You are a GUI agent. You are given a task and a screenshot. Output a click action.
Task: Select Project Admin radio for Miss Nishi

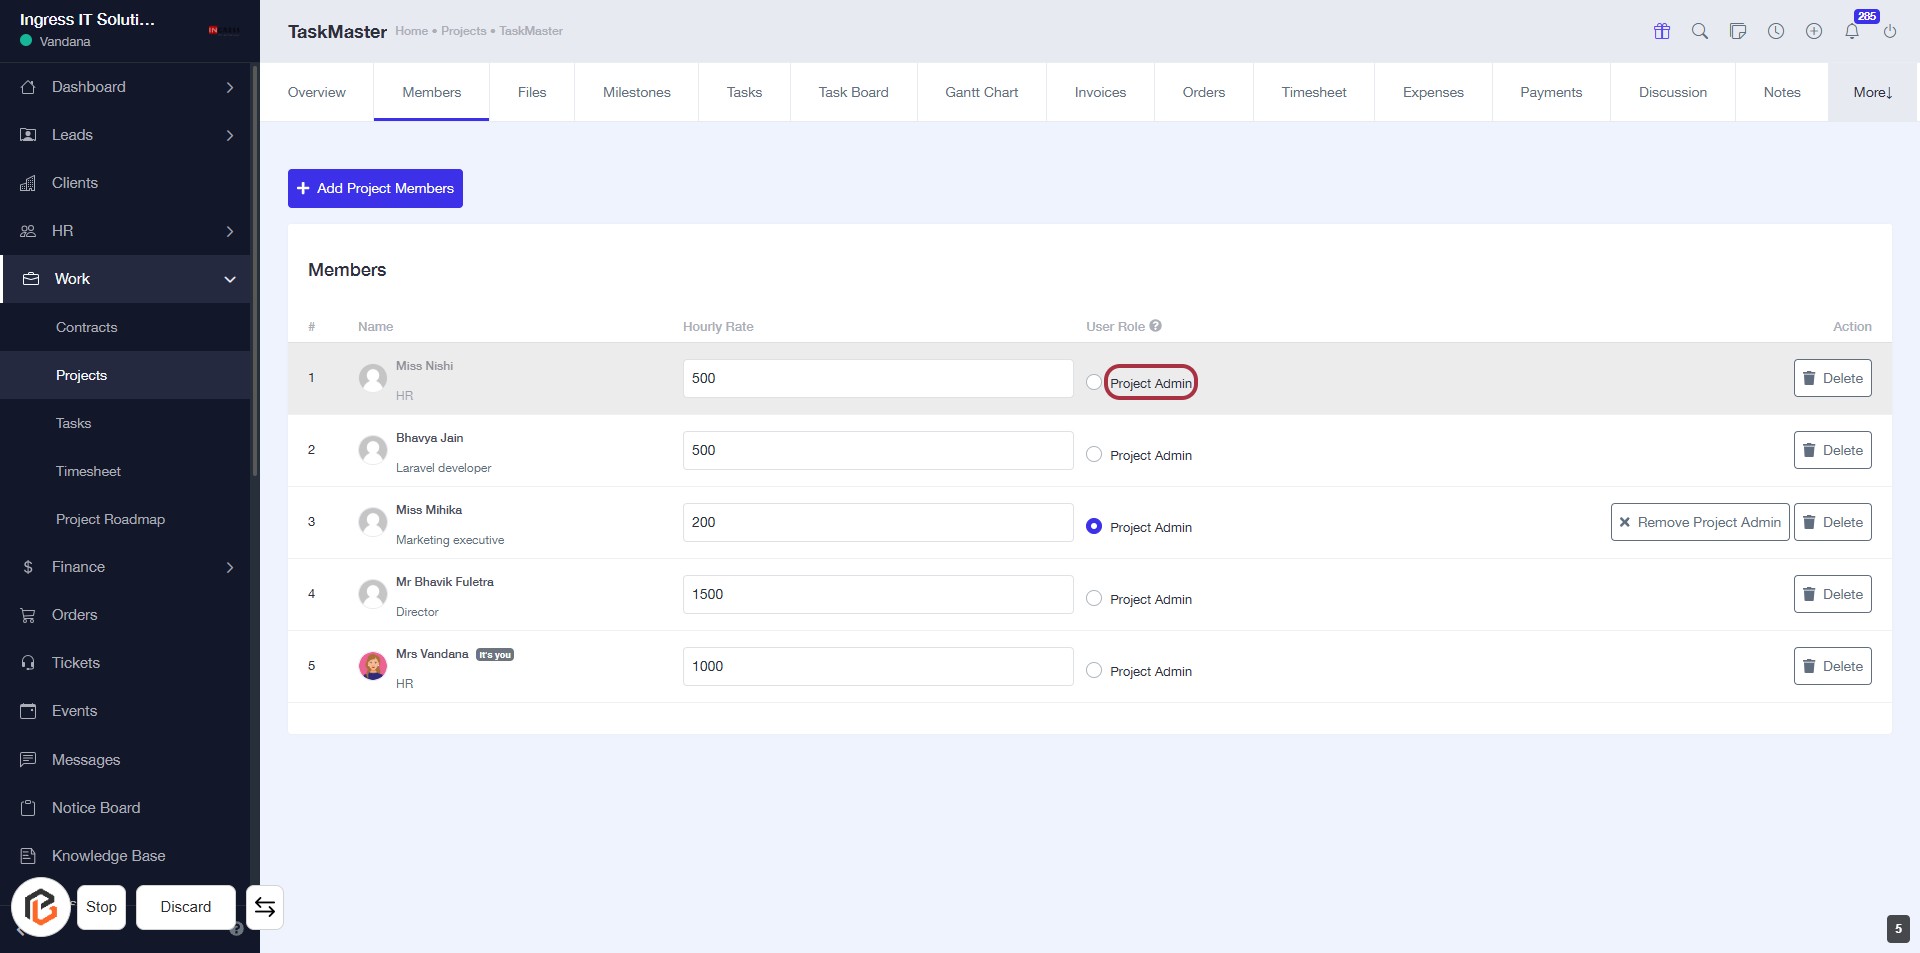[x=1094, y=382]
